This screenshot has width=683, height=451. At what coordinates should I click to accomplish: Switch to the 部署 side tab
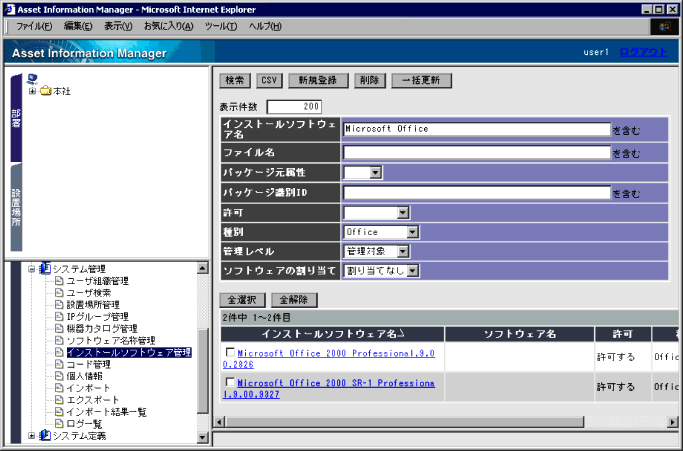coord(16,118)
